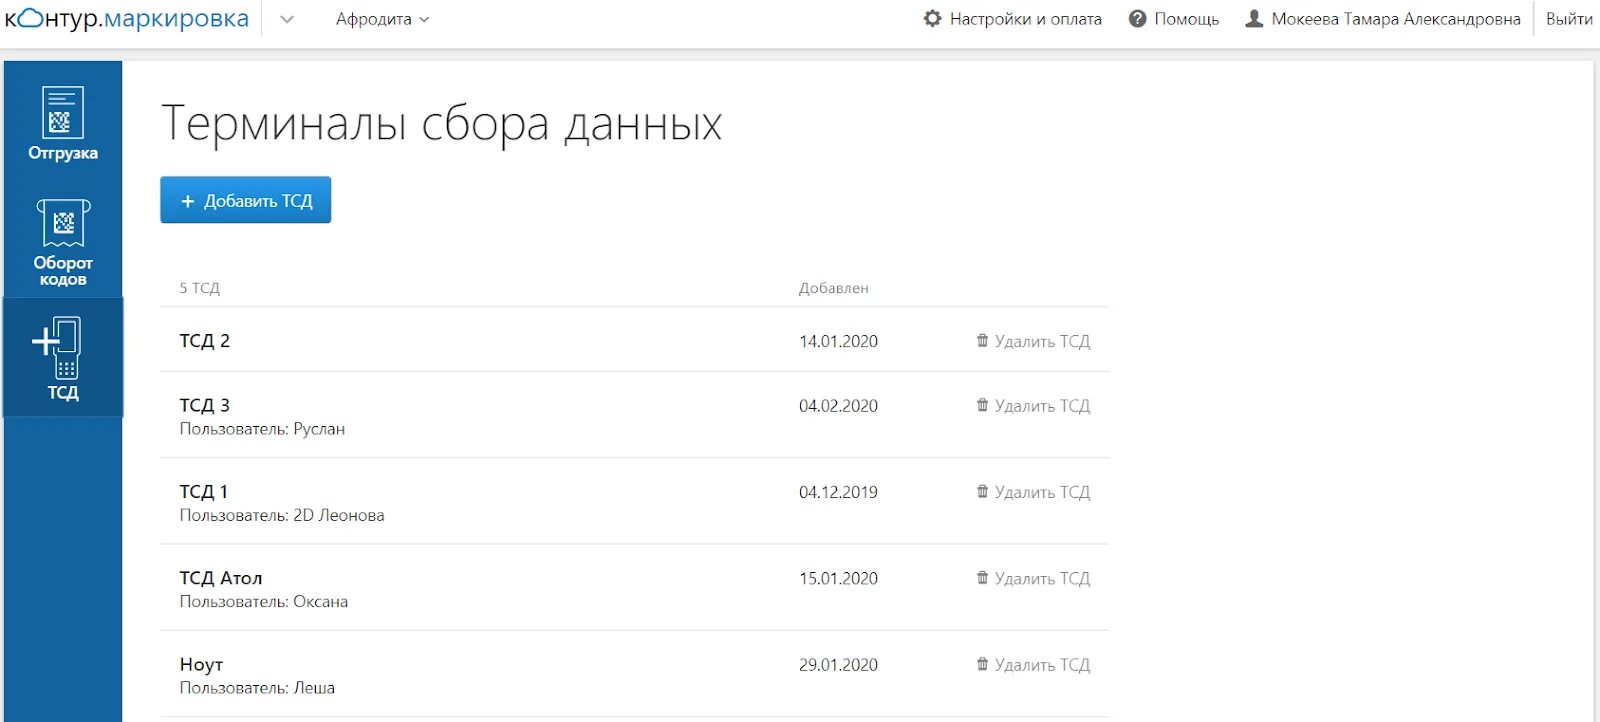
Task: Click the Контур.Маркировка logo
Action: pos(127,19)
